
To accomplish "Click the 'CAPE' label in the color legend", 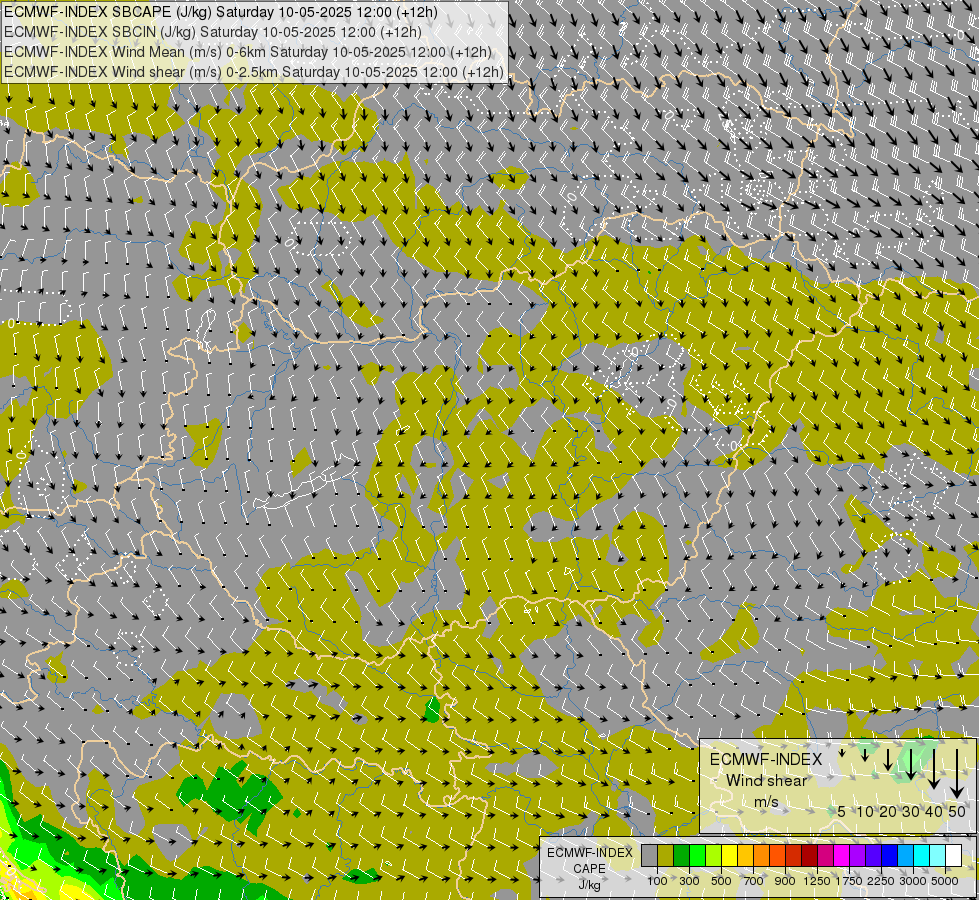I will point(589,869).
